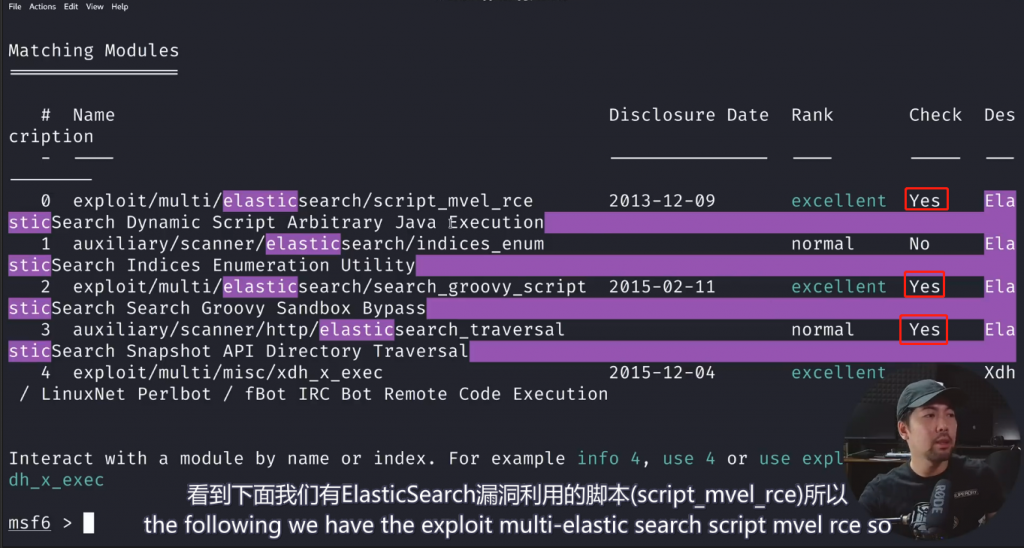Click disclosure date 2013-12-09

pos(662,201)
